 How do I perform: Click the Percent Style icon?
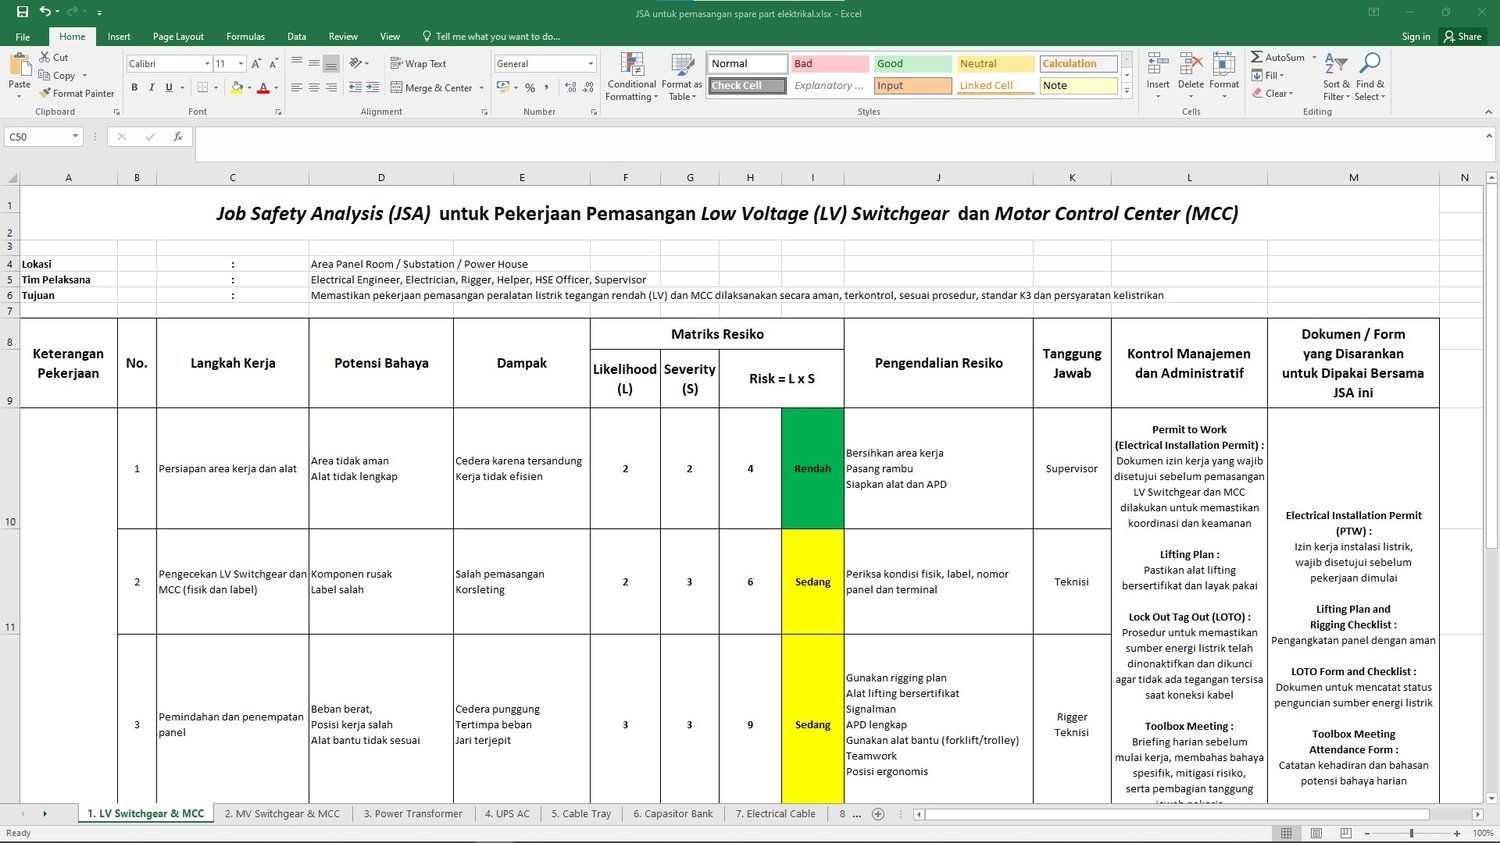[x=530, y=88]
